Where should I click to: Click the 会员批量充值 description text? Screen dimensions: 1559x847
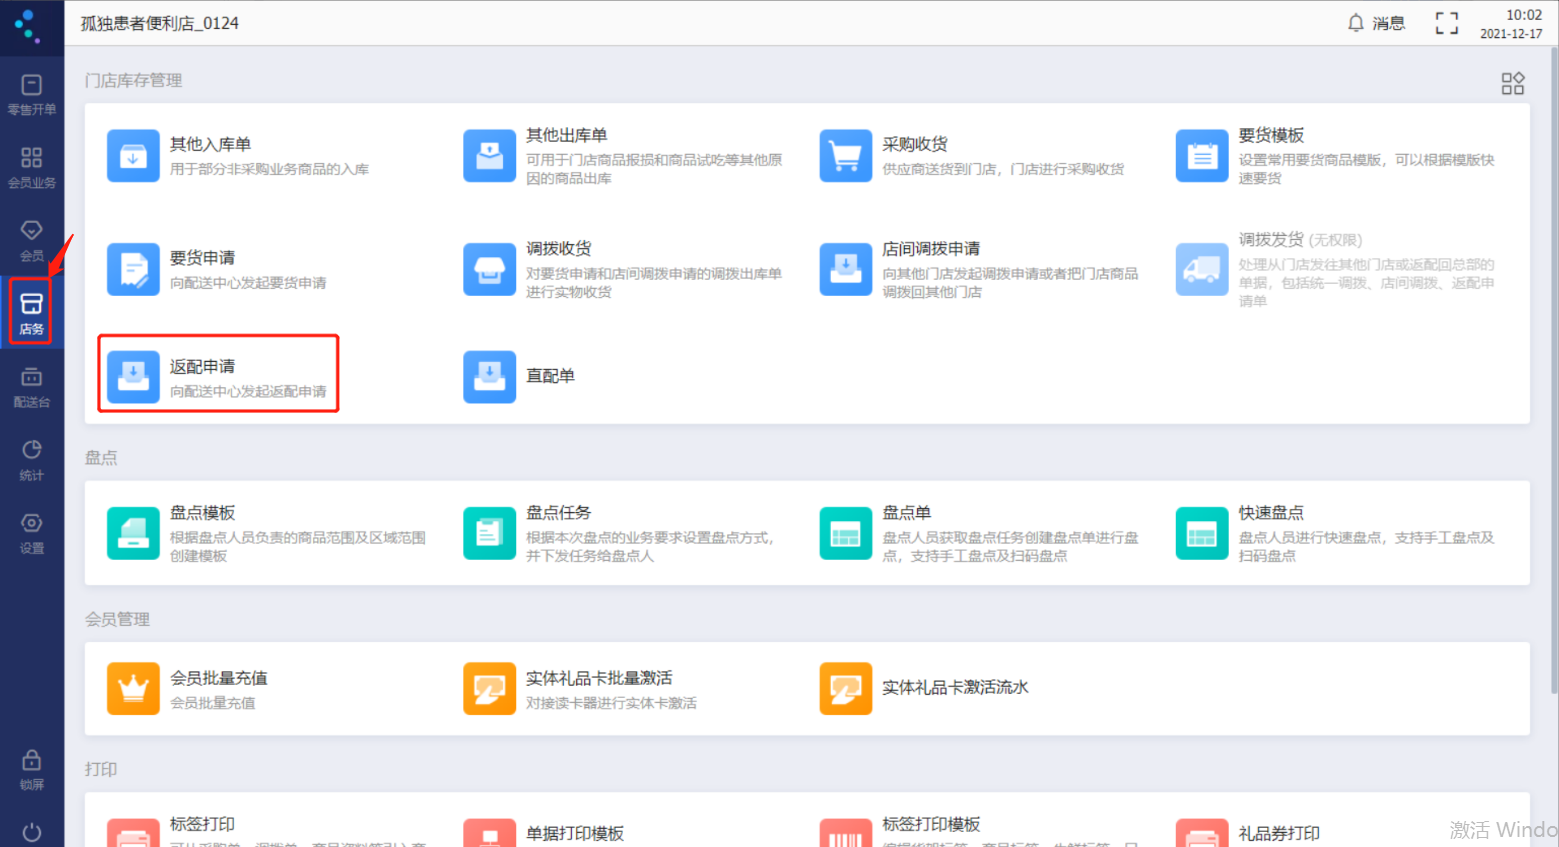tap(213, 703)
